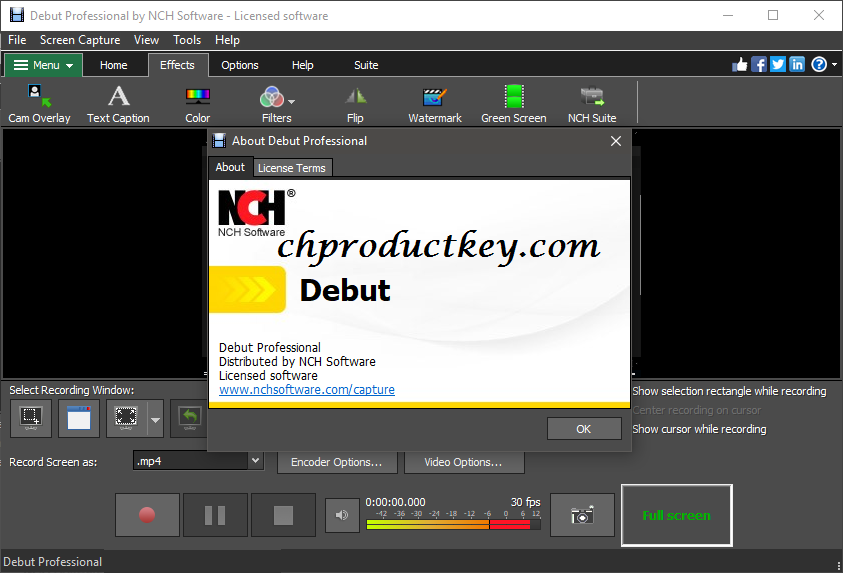
Task: Open Watermark settings
Action: (x=434, y=104)
